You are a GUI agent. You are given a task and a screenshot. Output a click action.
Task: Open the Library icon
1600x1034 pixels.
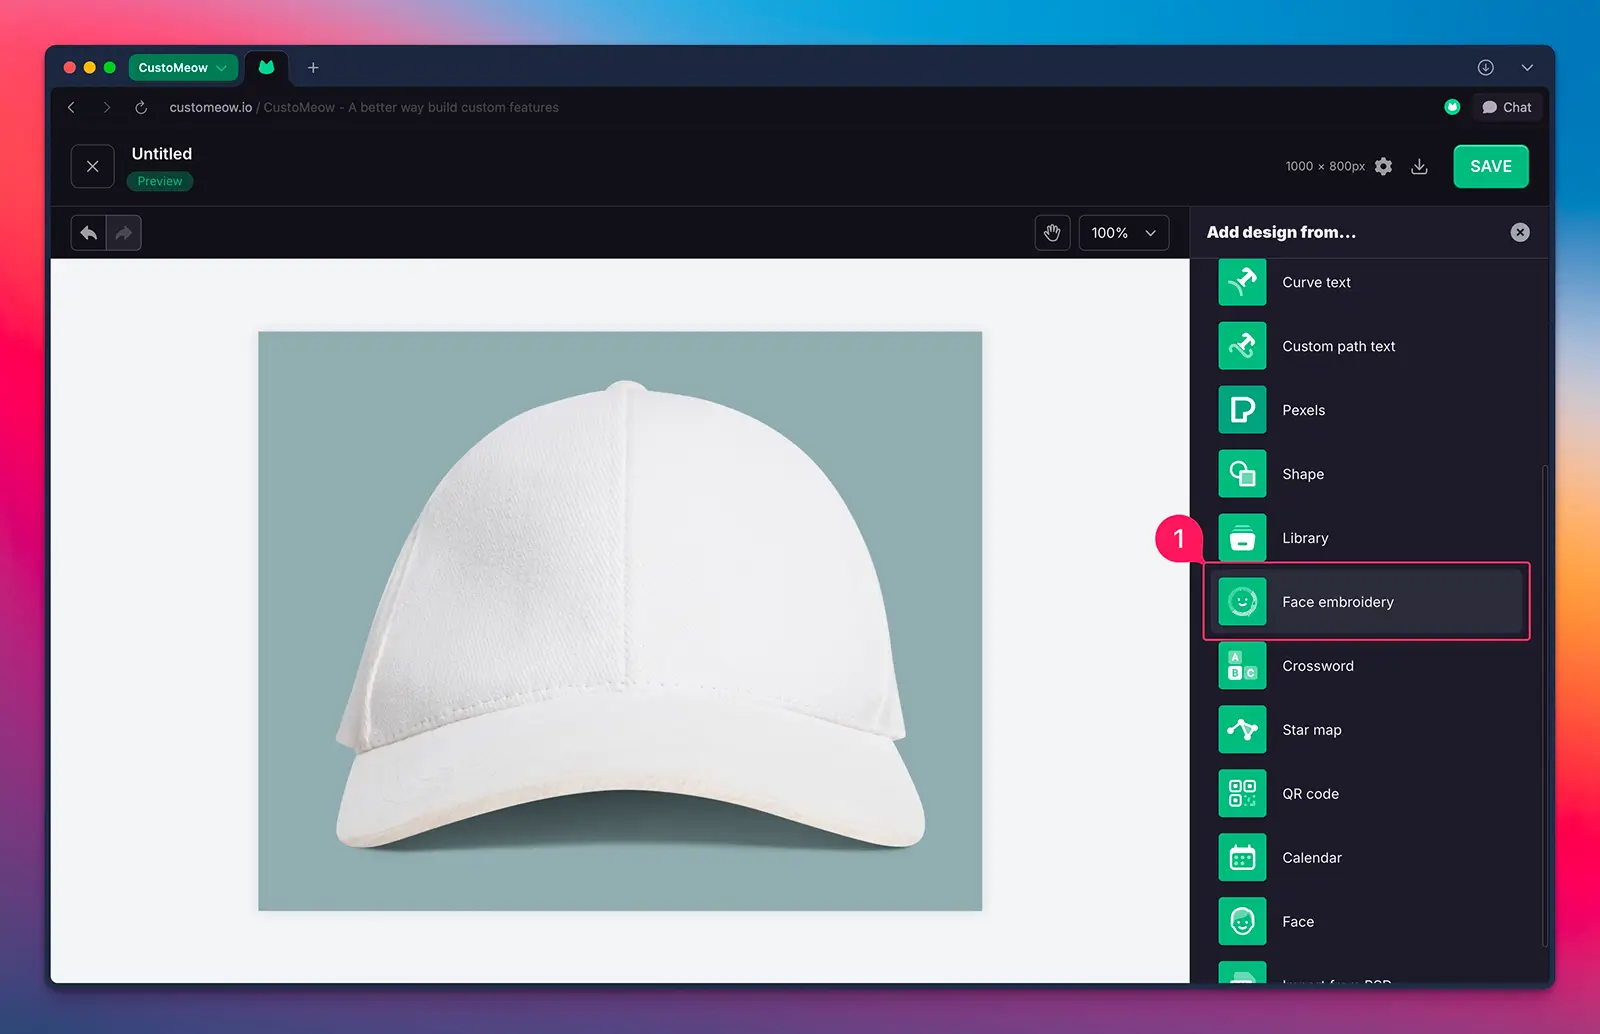(1242, 538)
